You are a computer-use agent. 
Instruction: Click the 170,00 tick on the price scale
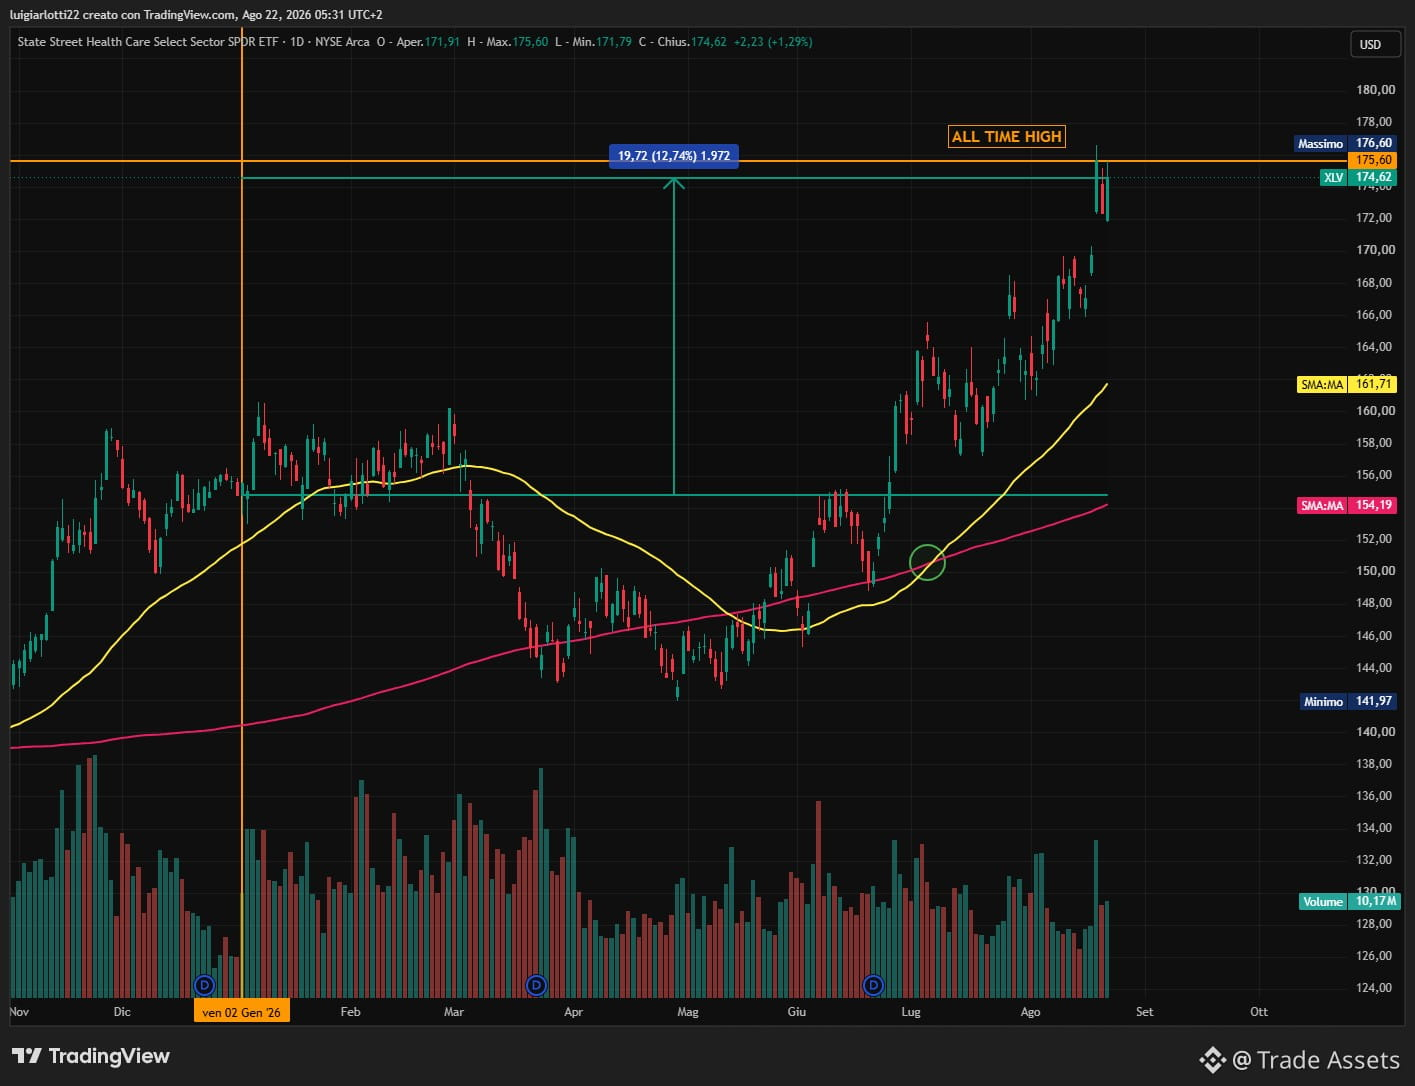point(1375,249)
